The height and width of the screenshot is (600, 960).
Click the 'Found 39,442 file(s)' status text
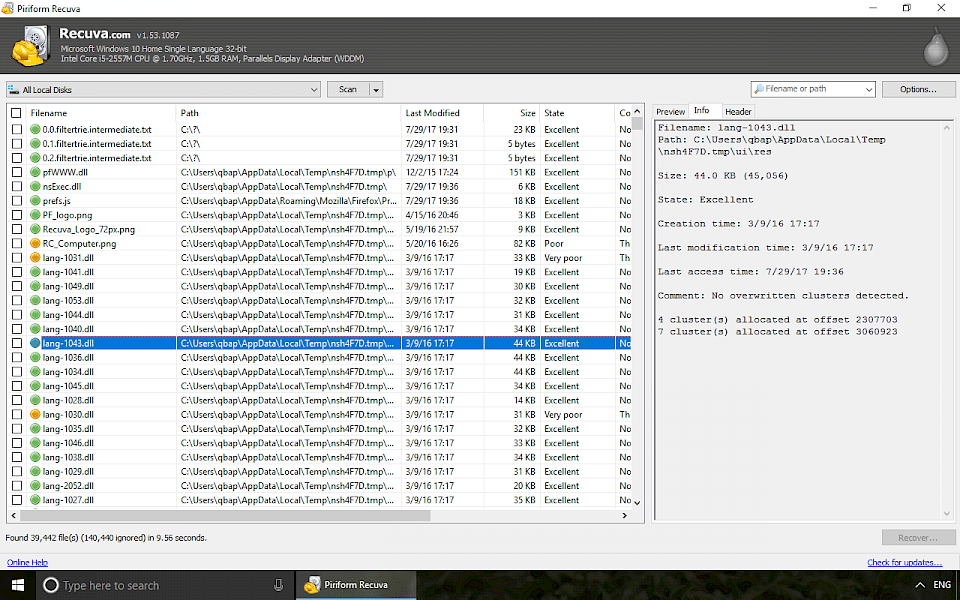[x=106, y=538]
